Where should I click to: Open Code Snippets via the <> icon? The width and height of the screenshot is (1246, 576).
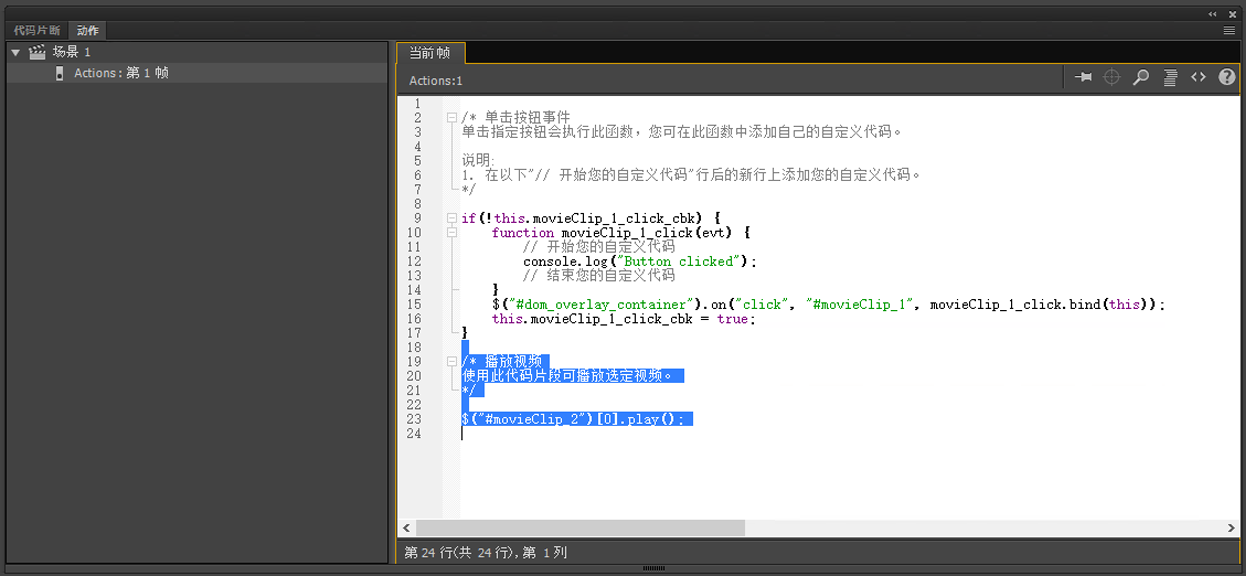coord(1197,76)
